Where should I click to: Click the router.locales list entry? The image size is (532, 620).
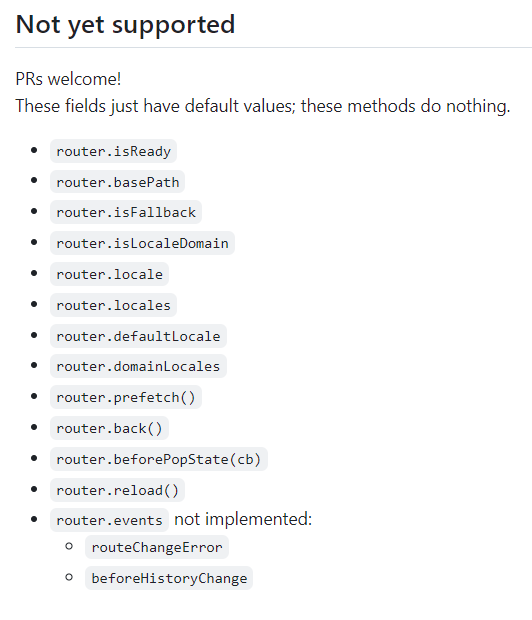[114, 305]
